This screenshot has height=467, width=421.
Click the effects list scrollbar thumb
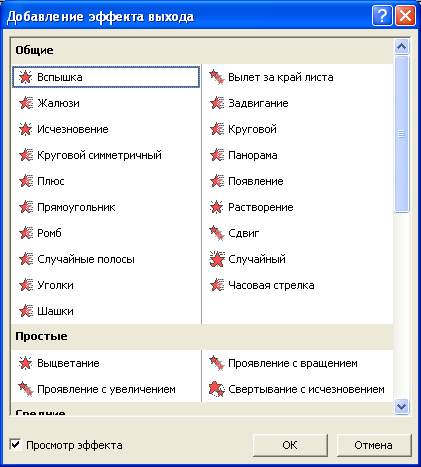click(401, 134)
